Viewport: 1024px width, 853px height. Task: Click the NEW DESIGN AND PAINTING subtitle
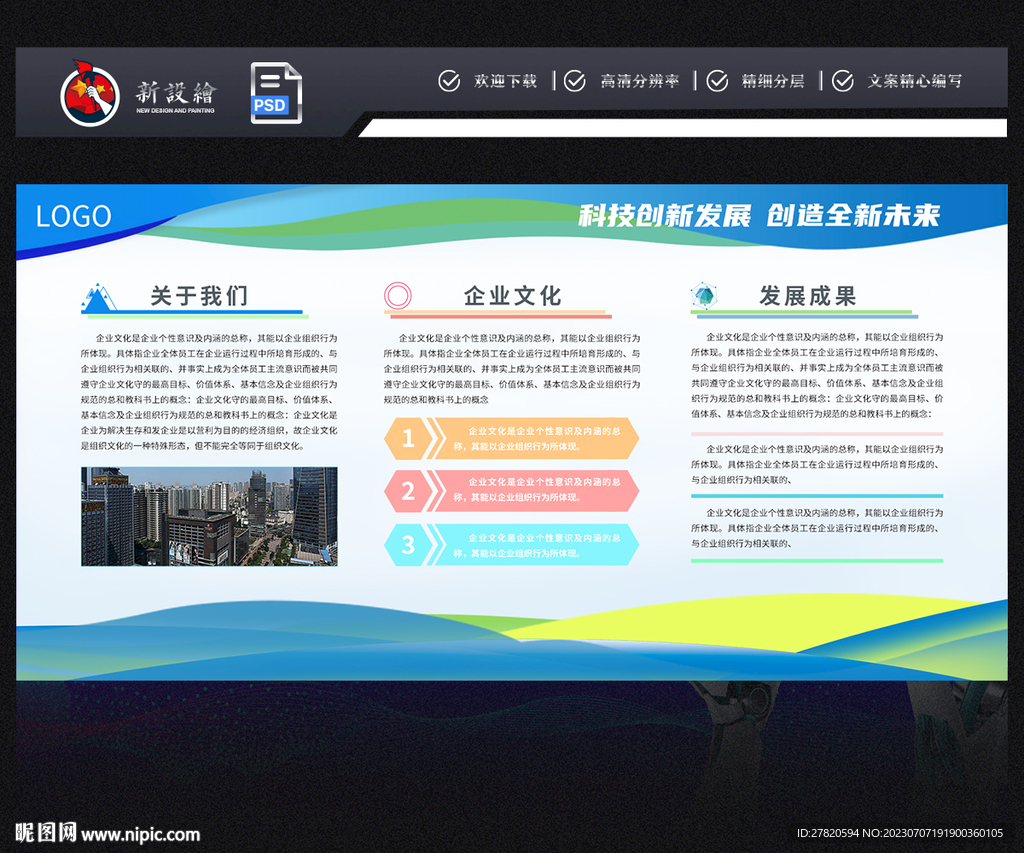click(175, 111)
